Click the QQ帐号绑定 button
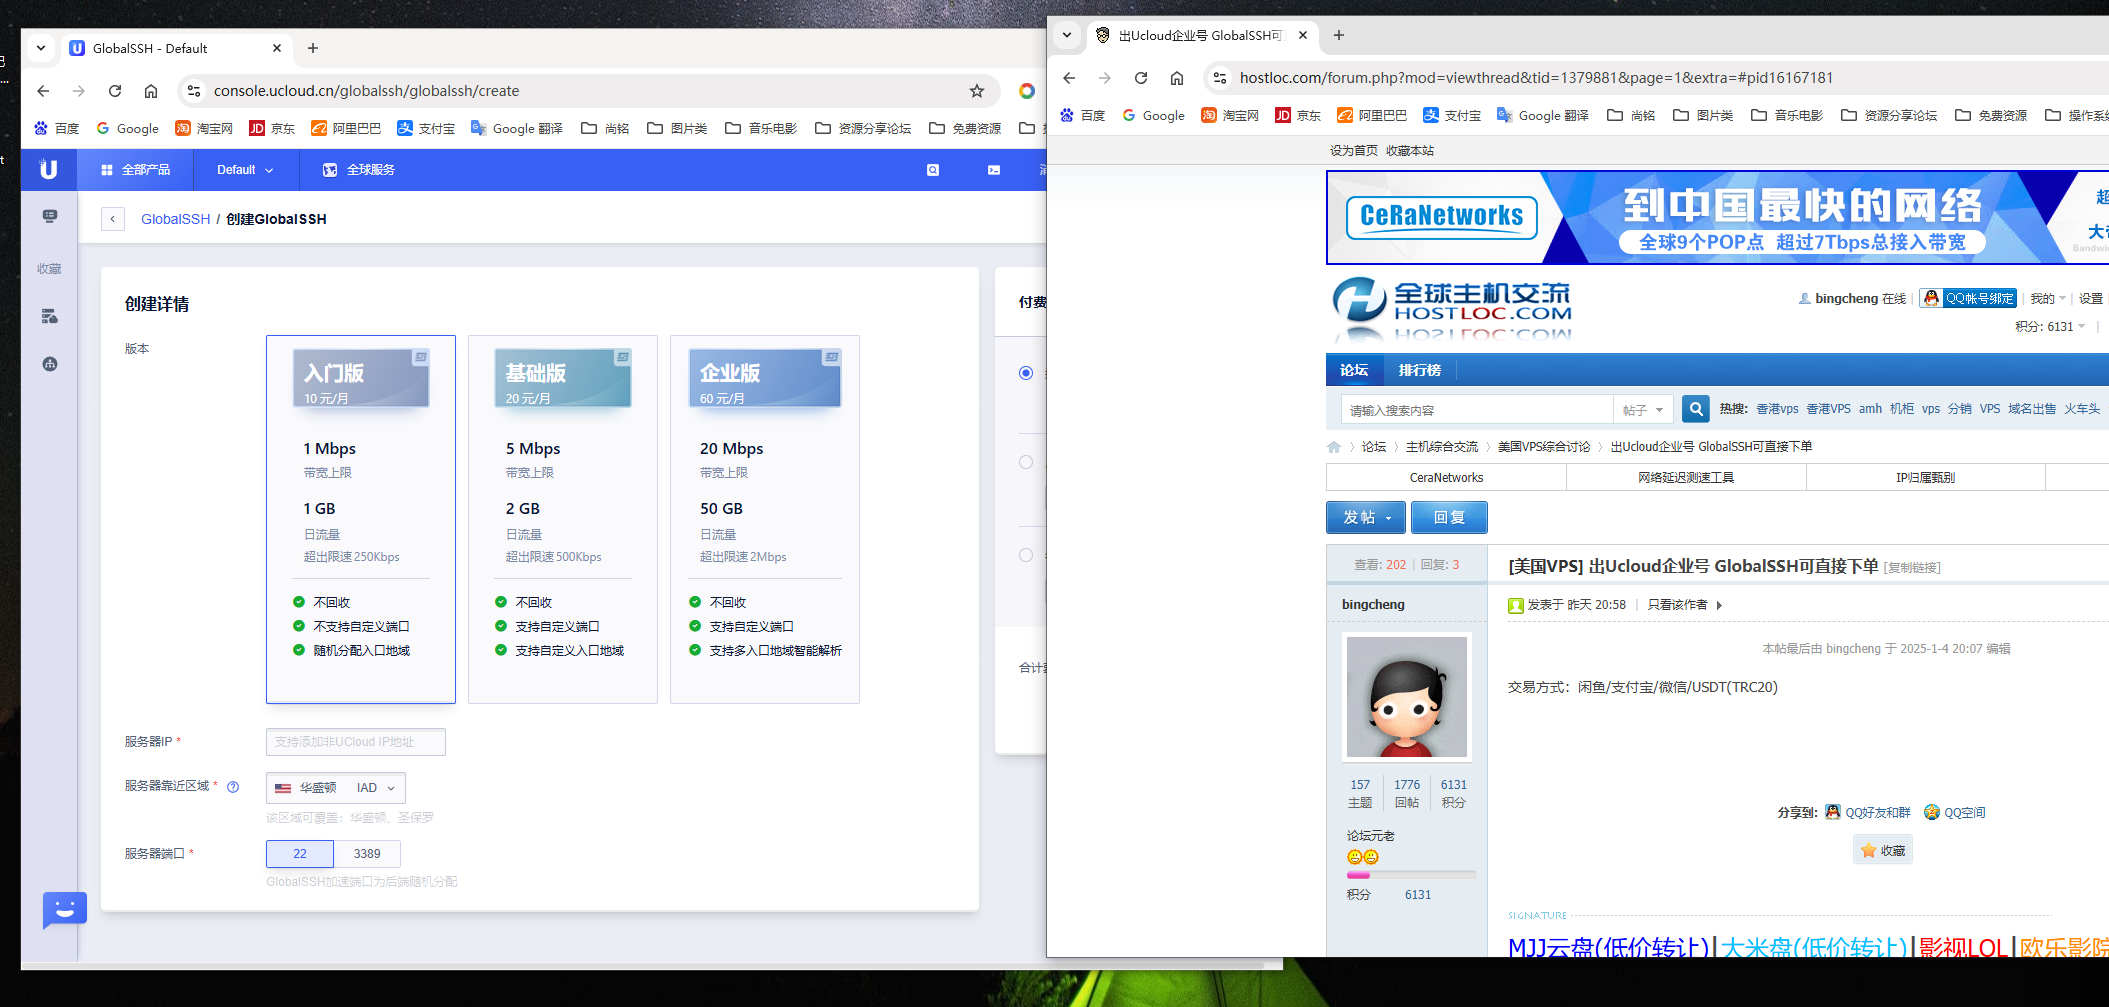The height and width of the screenshot is (1007, 2109). [1968, 298]
